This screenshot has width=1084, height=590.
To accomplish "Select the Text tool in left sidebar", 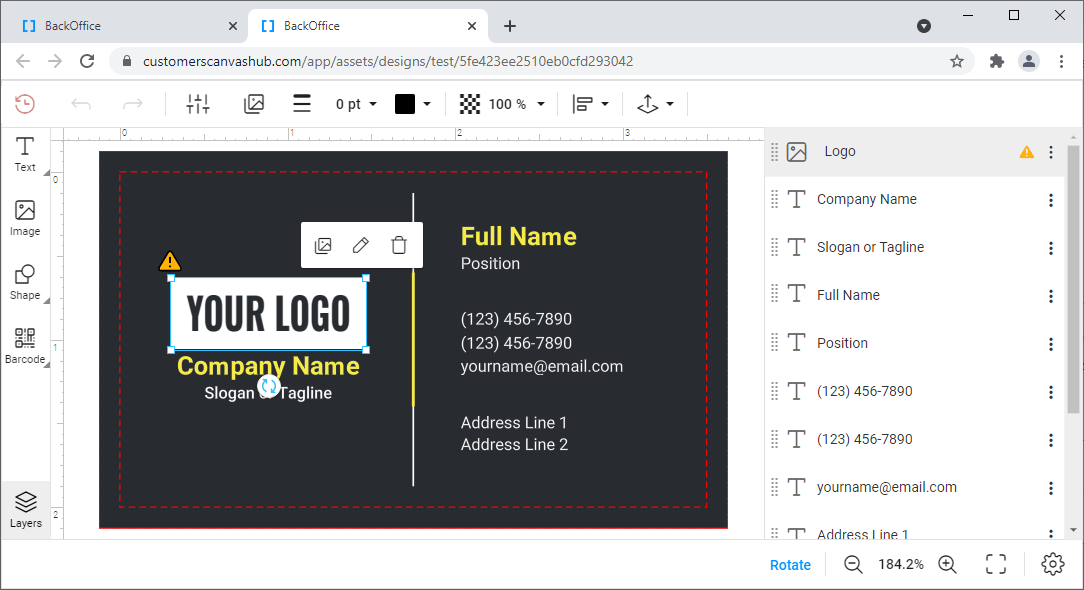I will click(x=25, y=155).
